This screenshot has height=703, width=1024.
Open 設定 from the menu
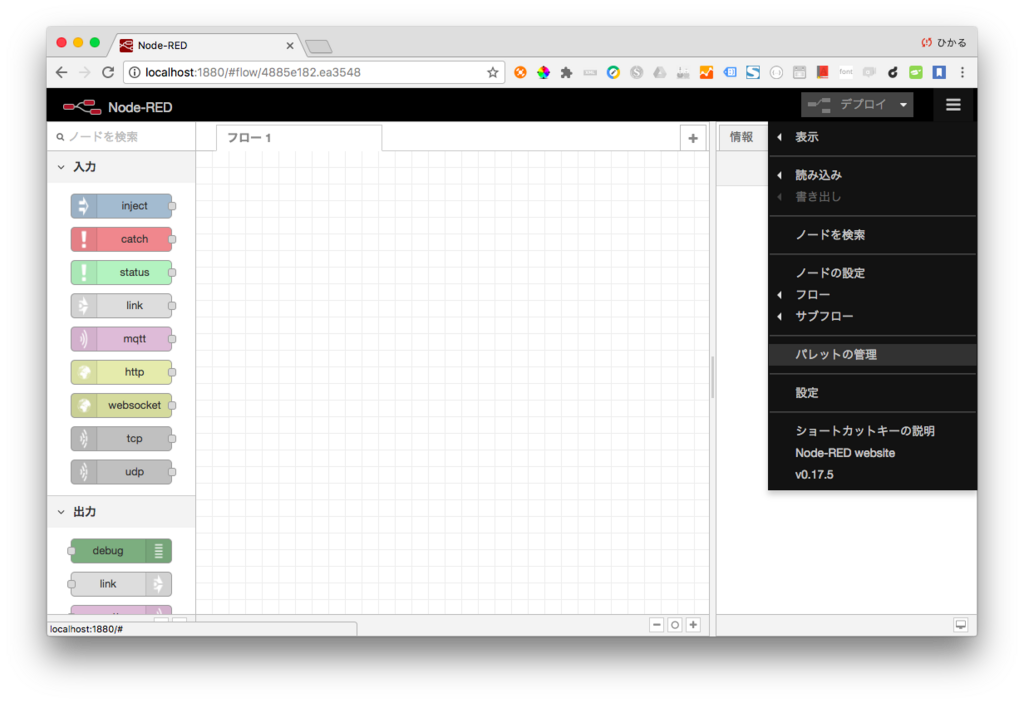pyautogui.click(x=872, y=393)
